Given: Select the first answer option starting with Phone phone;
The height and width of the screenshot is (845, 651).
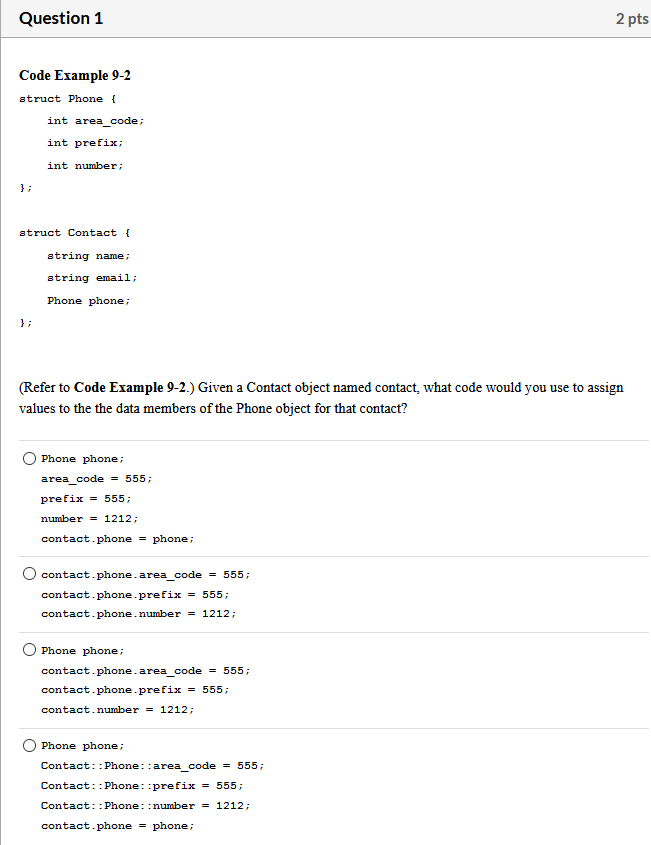Looking at the screenshot, I should click(x=30, y=458).
